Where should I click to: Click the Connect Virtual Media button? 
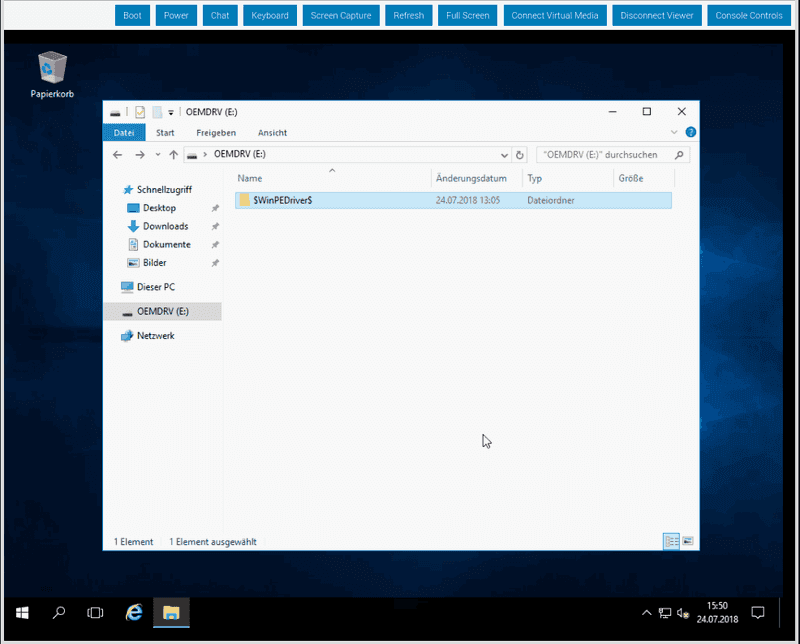click(x=554, y=15)
